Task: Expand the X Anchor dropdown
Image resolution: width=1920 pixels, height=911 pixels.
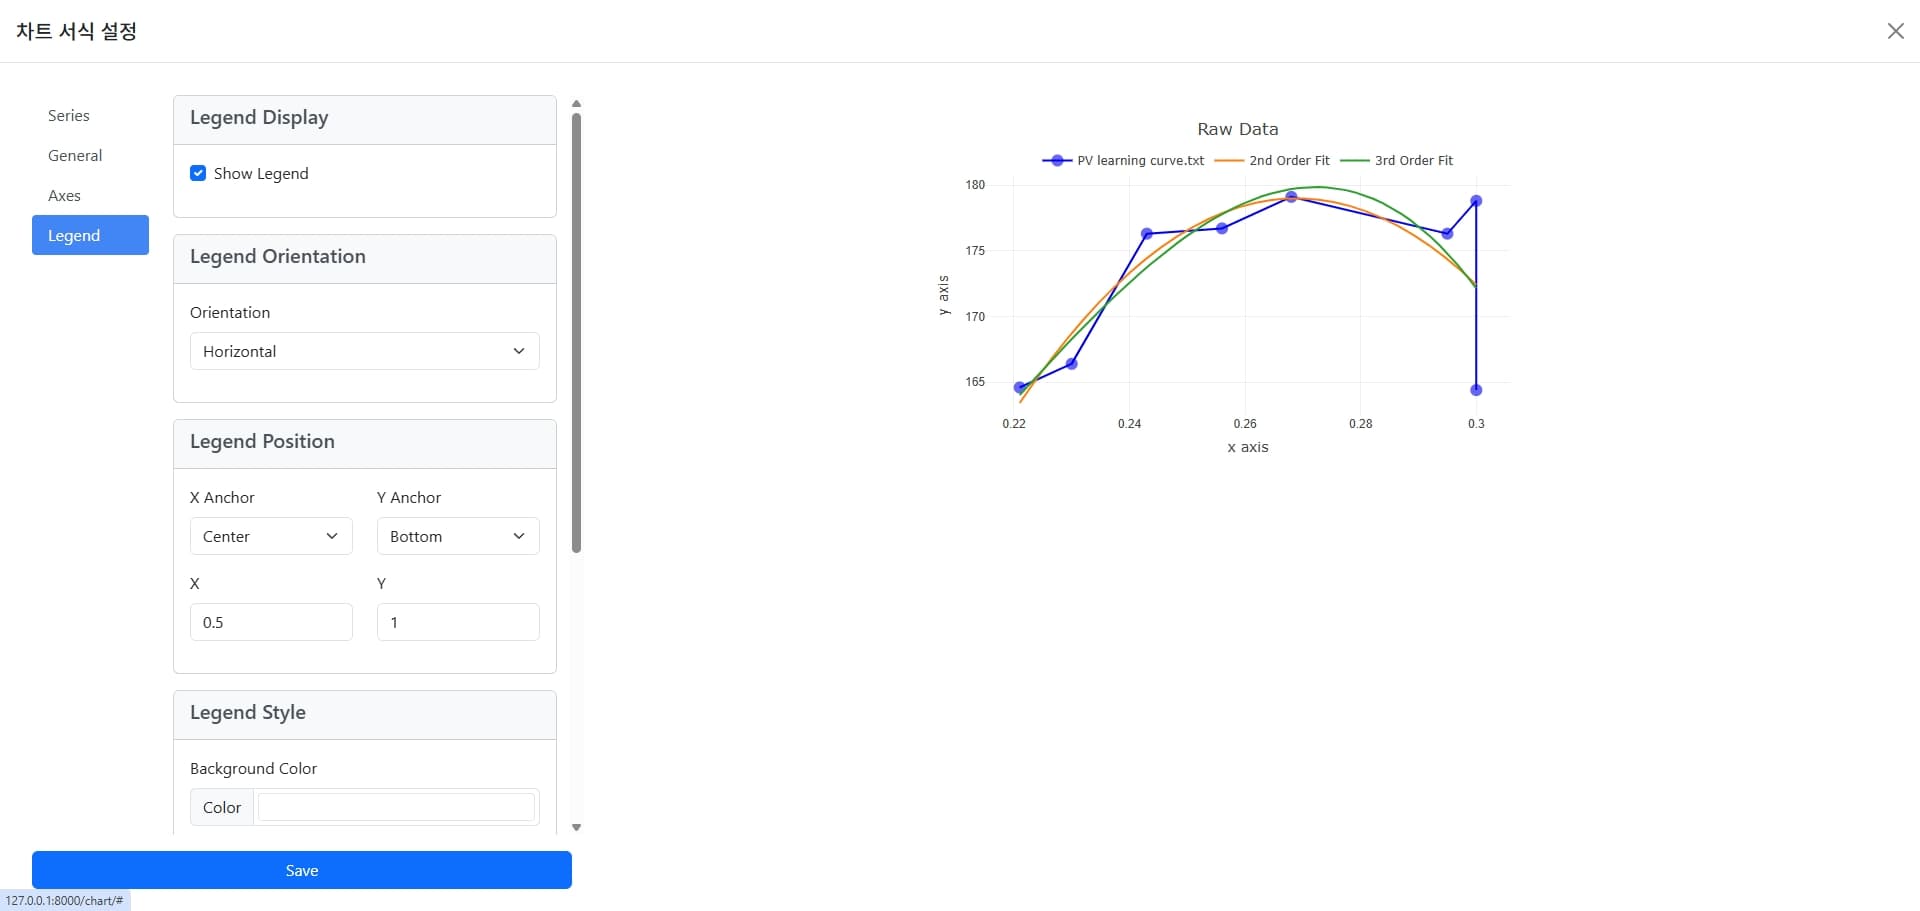Action: 271,536
